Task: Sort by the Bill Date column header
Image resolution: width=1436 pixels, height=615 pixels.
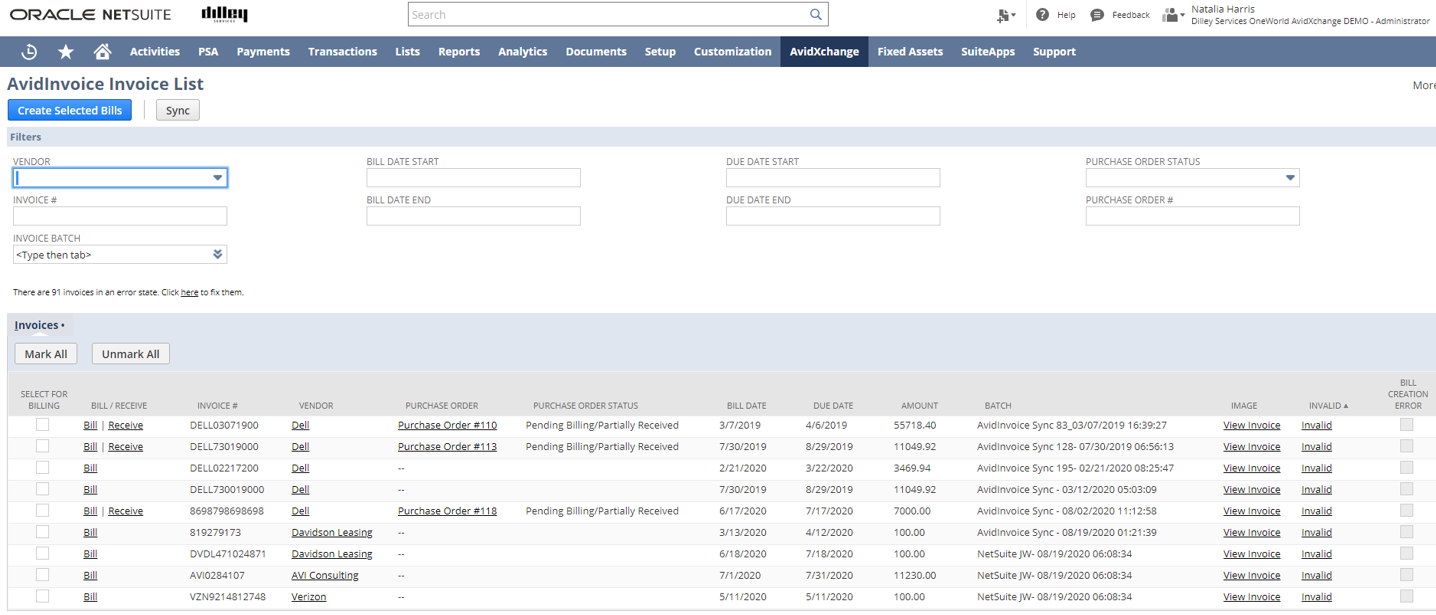Action: [x=746, y=406]
